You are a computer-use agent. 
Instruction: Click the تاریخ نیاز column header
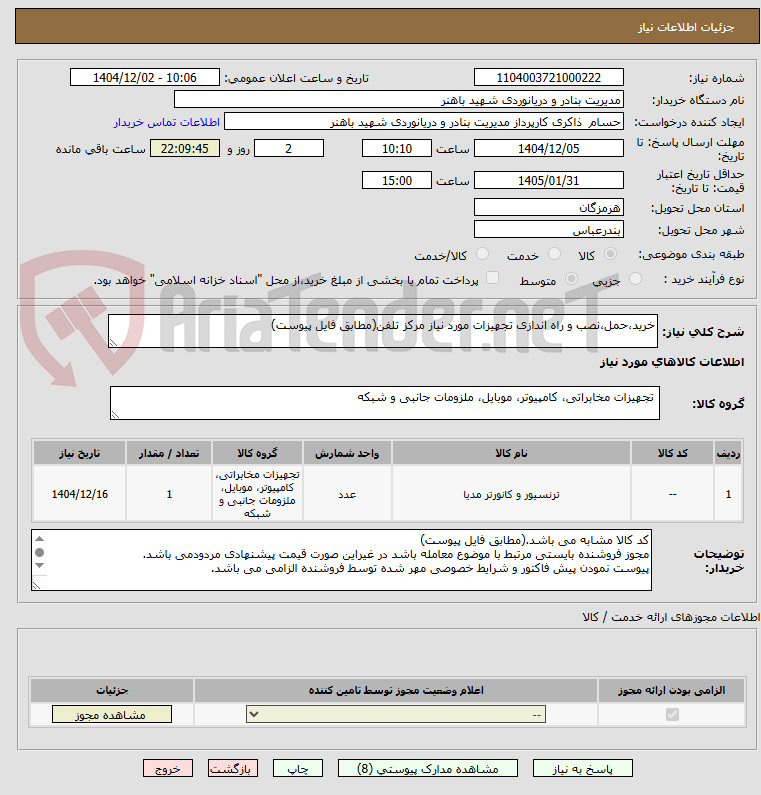tap(80, 453)
